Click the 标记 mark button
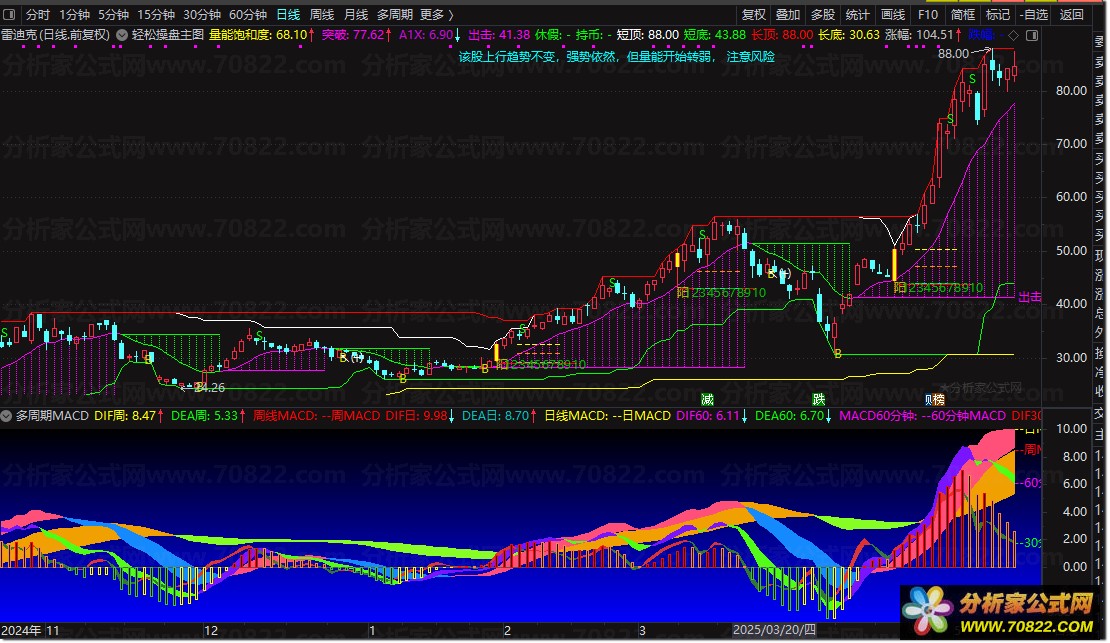 click(997, 14)
